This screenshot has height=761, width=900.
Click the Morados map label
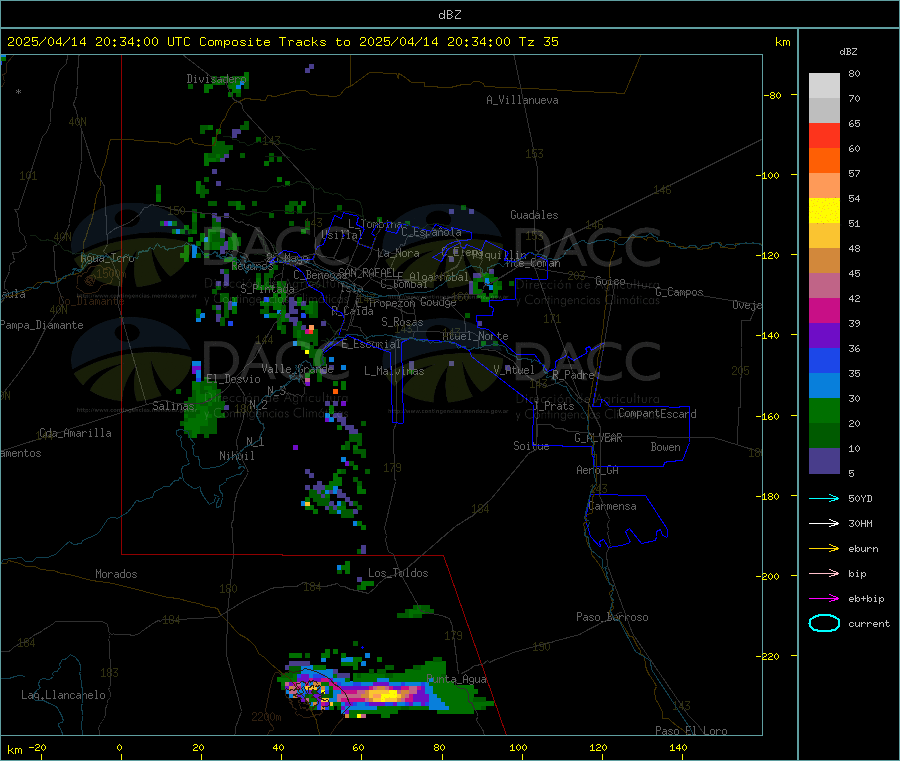point(116,574)
